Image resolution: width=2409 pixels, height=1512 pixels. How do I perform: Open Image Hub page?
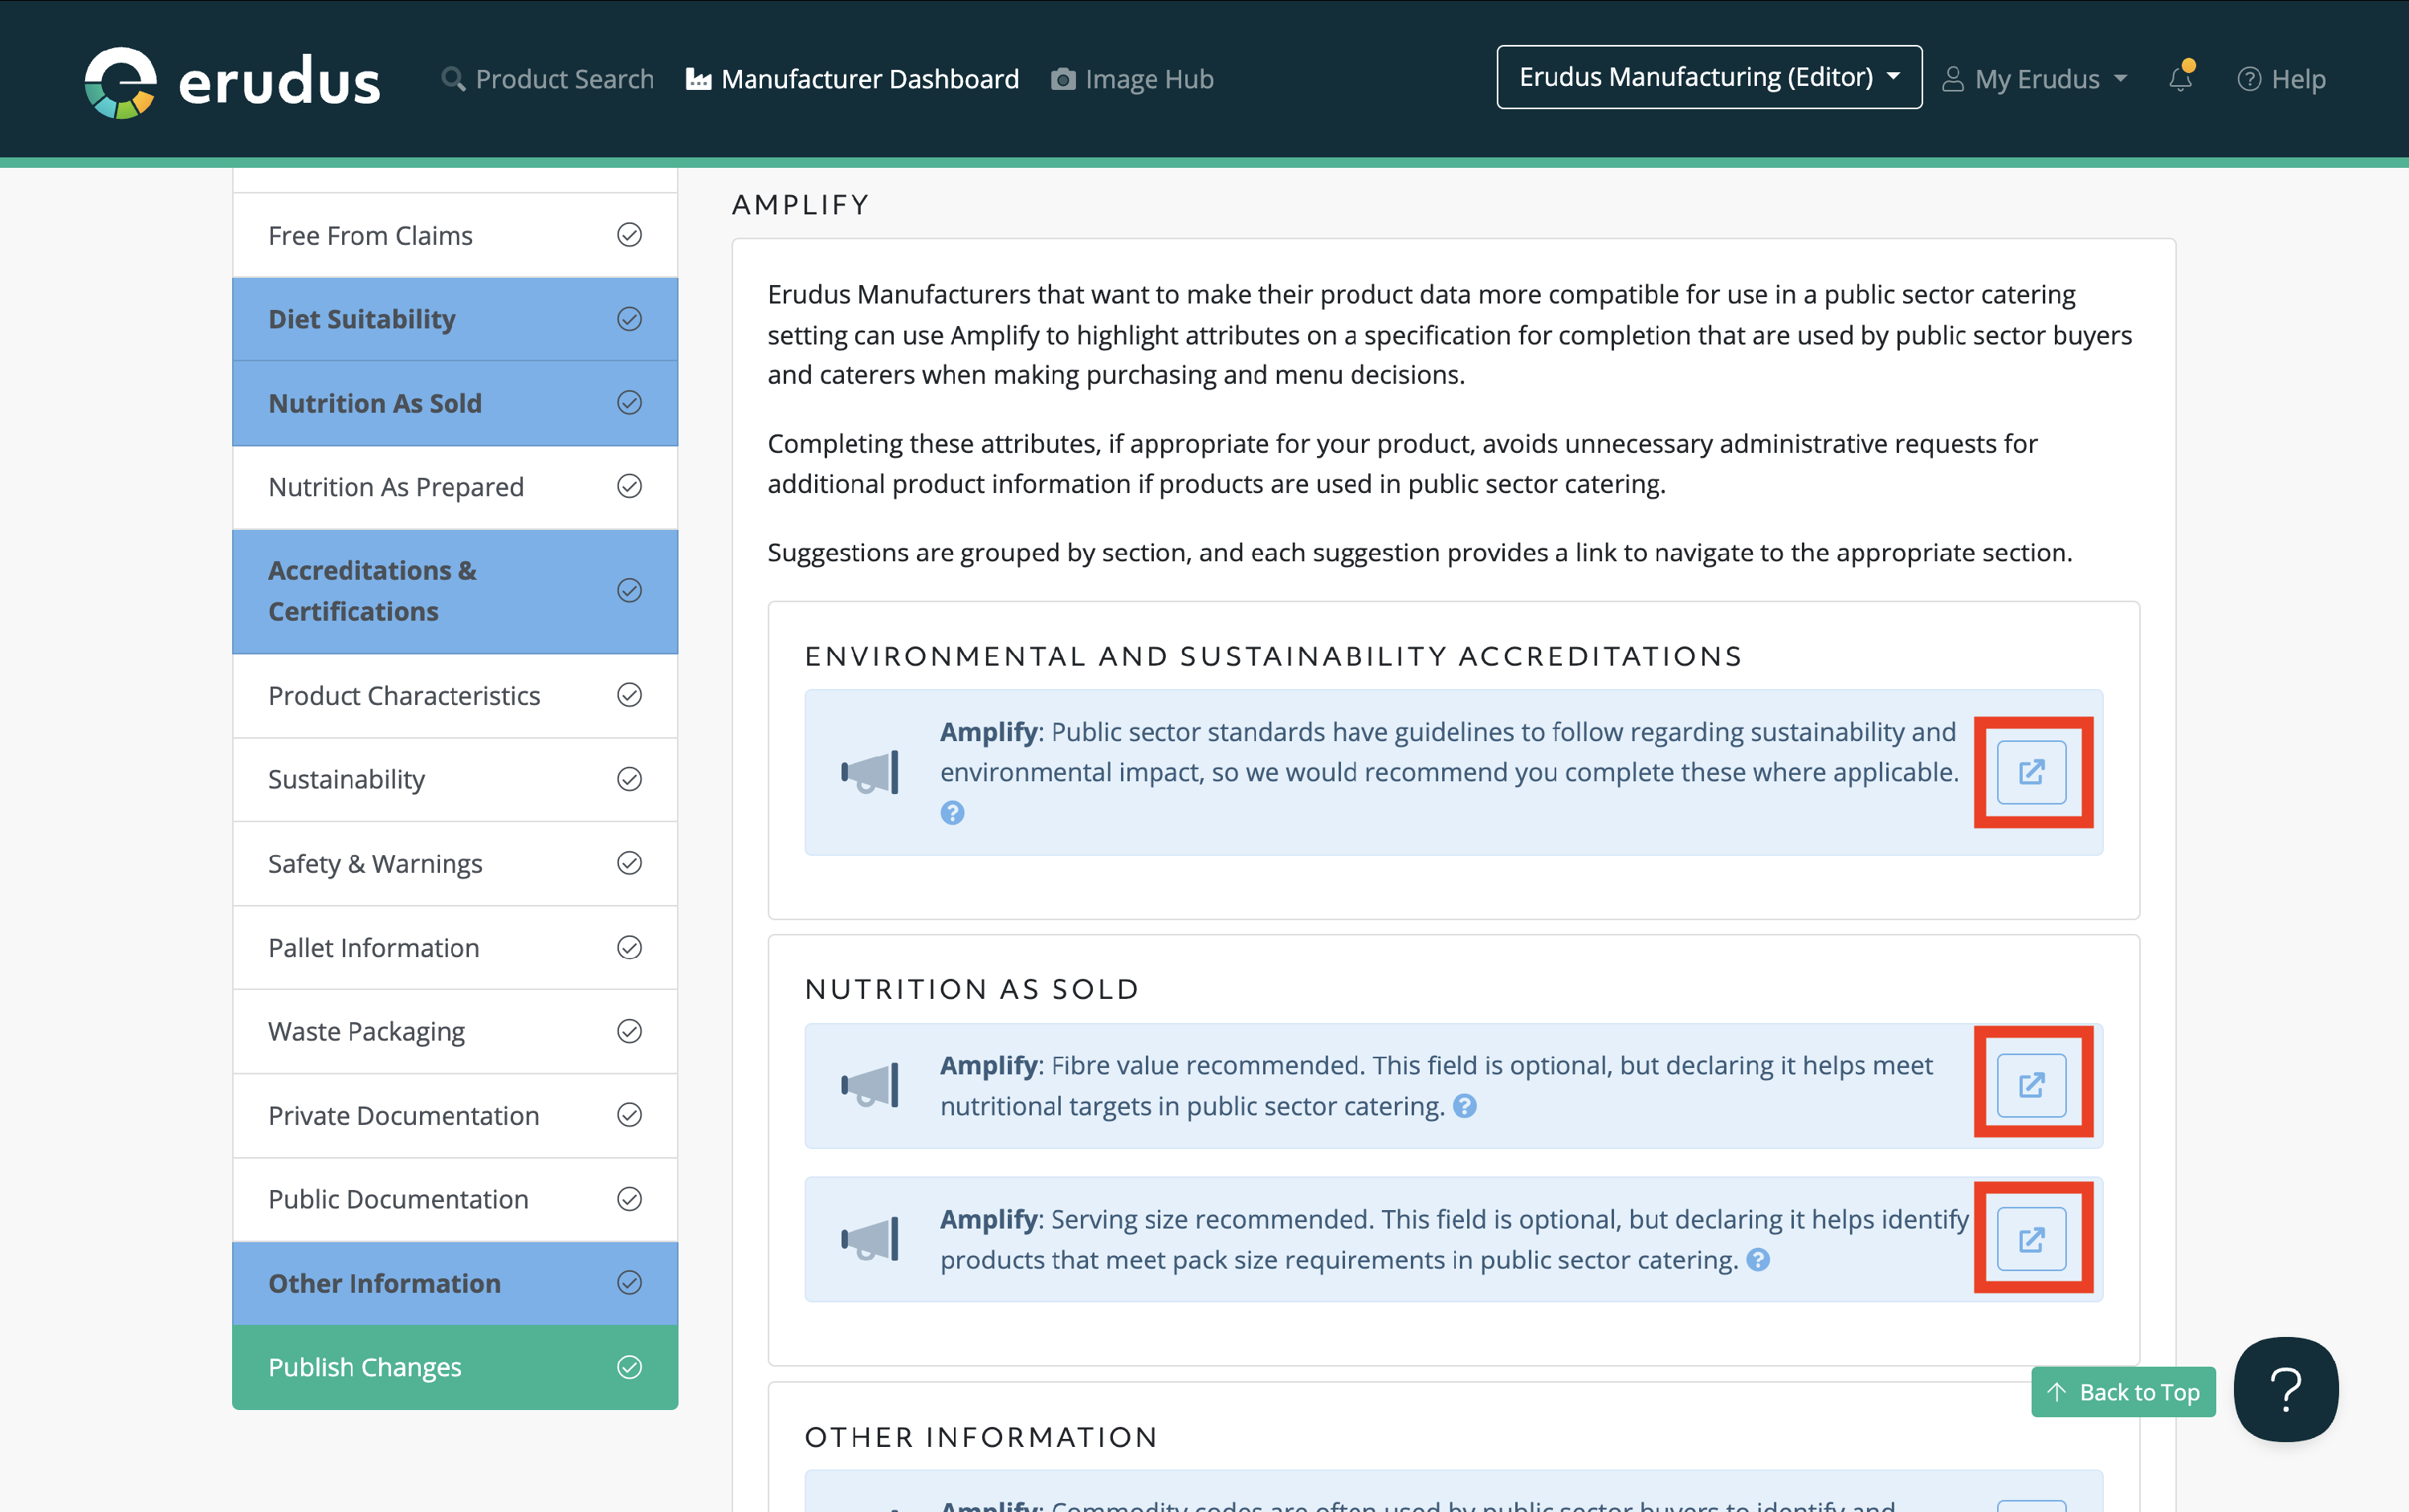(x=1132, y=79)
